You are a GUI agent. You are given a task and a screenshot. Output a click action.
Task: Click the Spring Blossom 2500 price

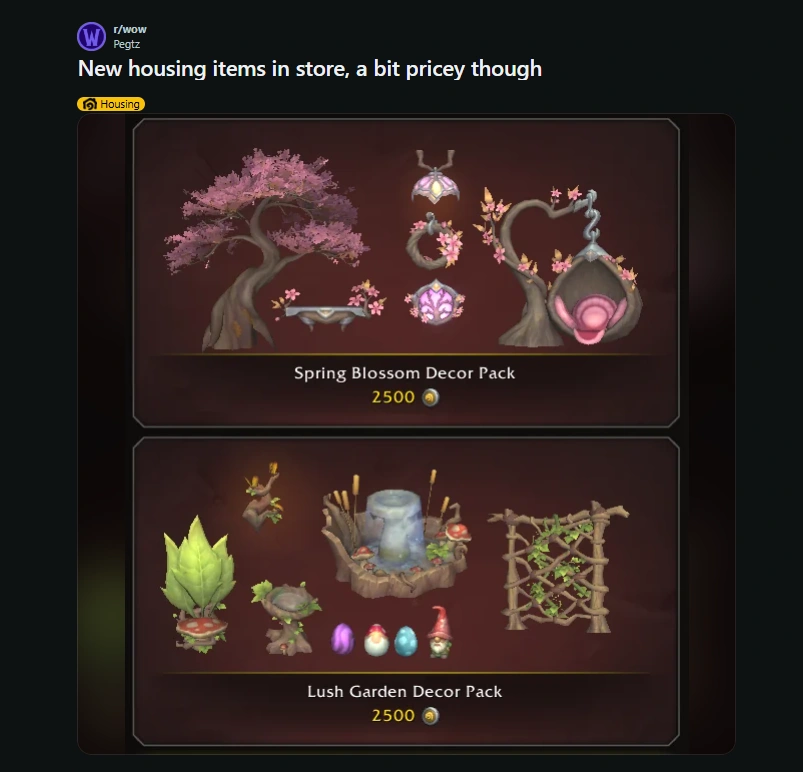pos(393,398)
